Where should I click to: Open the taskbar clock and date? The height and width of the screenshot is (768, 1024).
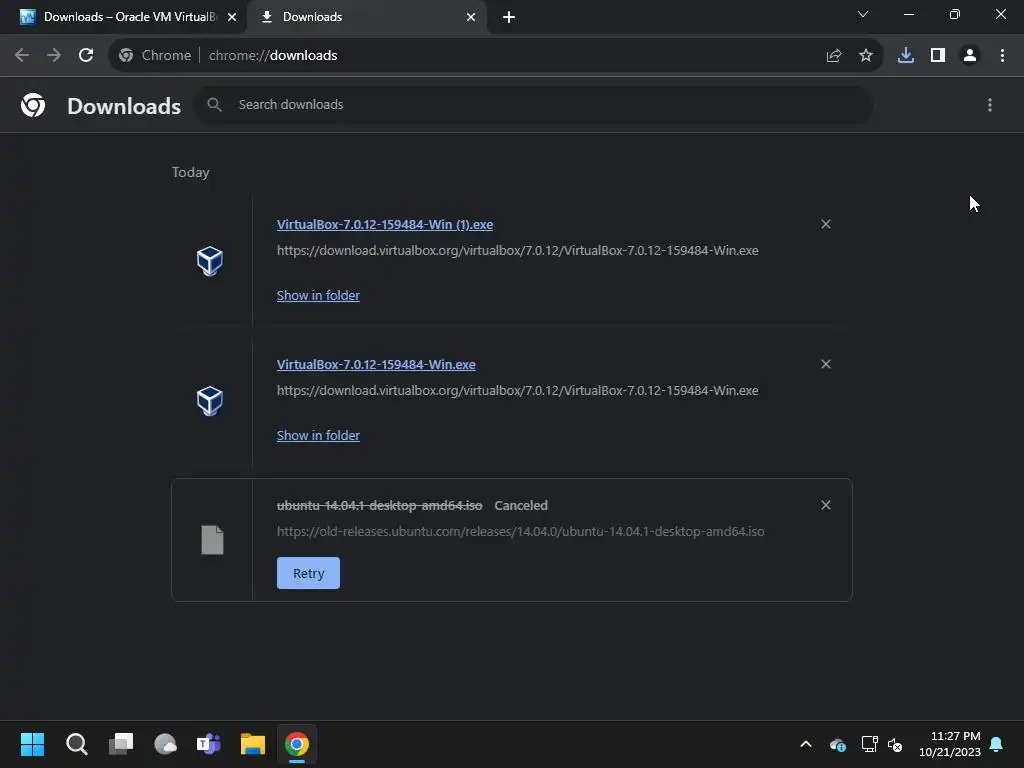pyautogui.click(x=950, y=744)
